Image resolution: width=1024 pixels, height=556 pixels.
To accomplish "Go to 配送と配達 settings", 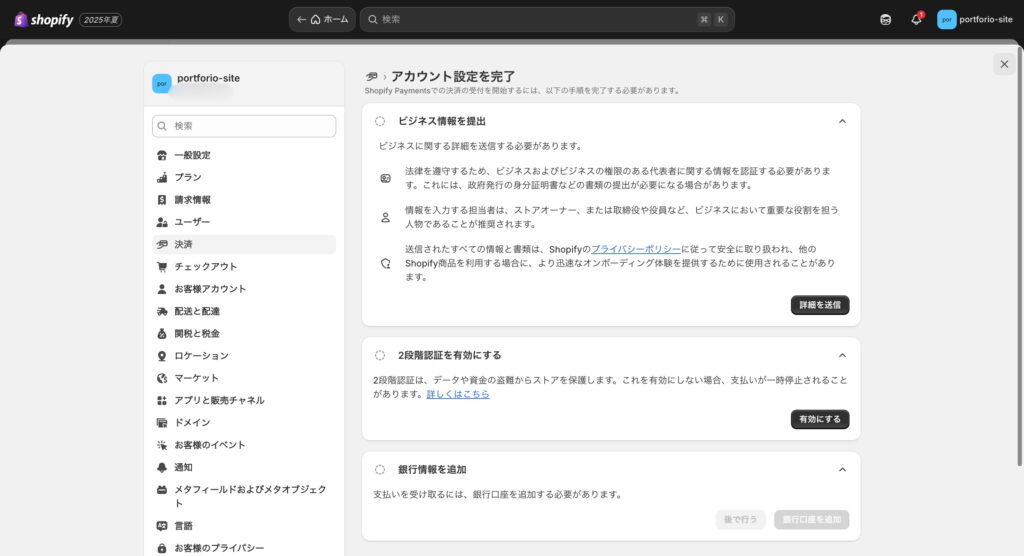I will [198, 311].
